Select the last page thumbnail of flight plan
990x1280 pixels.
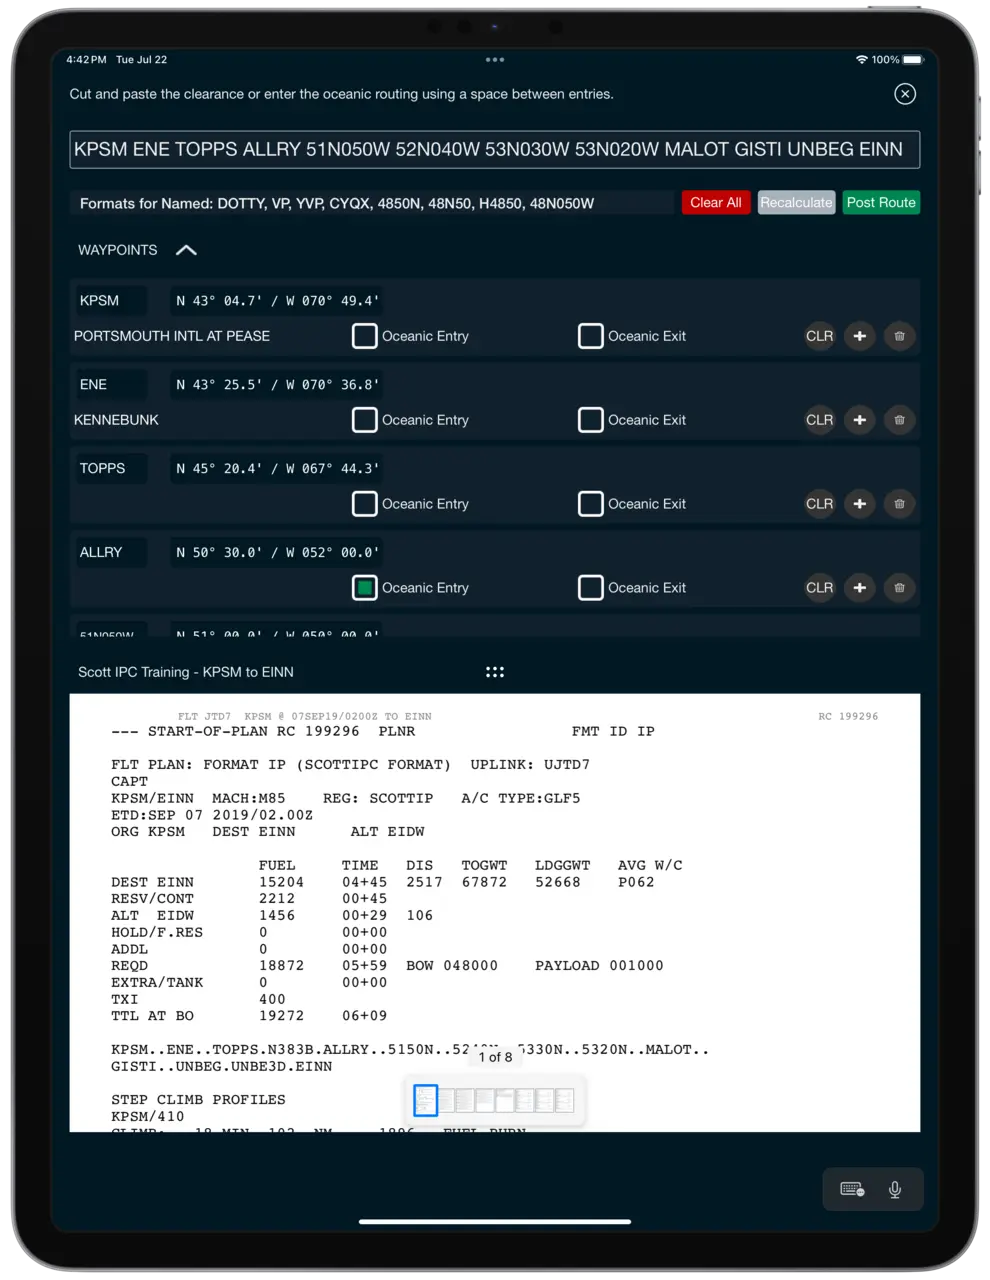565,1100
